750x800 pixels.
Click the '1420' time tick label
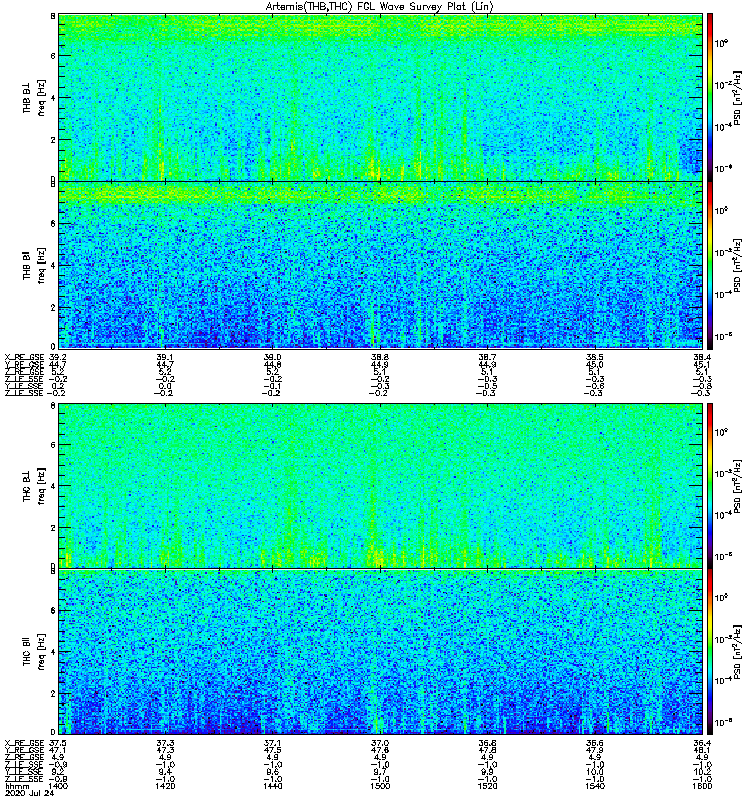click(x=165, y=786)
